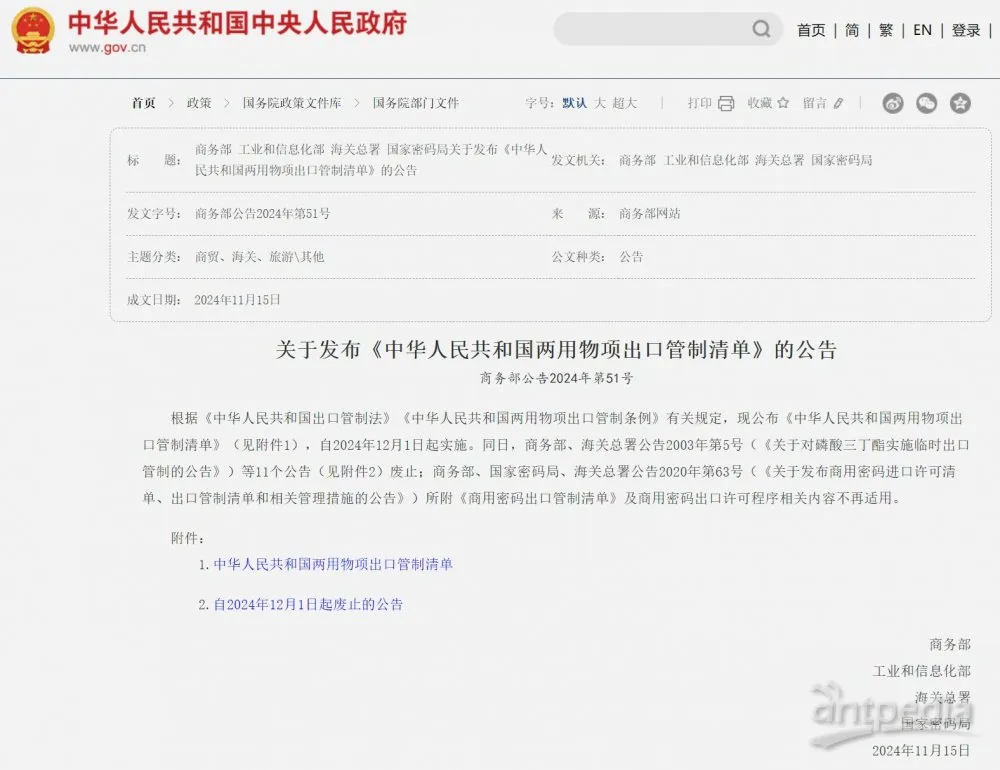Open attachment 自2024年12月1日起废止的公告
This screenshot has height=770, width=1000.
pyautogui.click(x=305, y=604)
